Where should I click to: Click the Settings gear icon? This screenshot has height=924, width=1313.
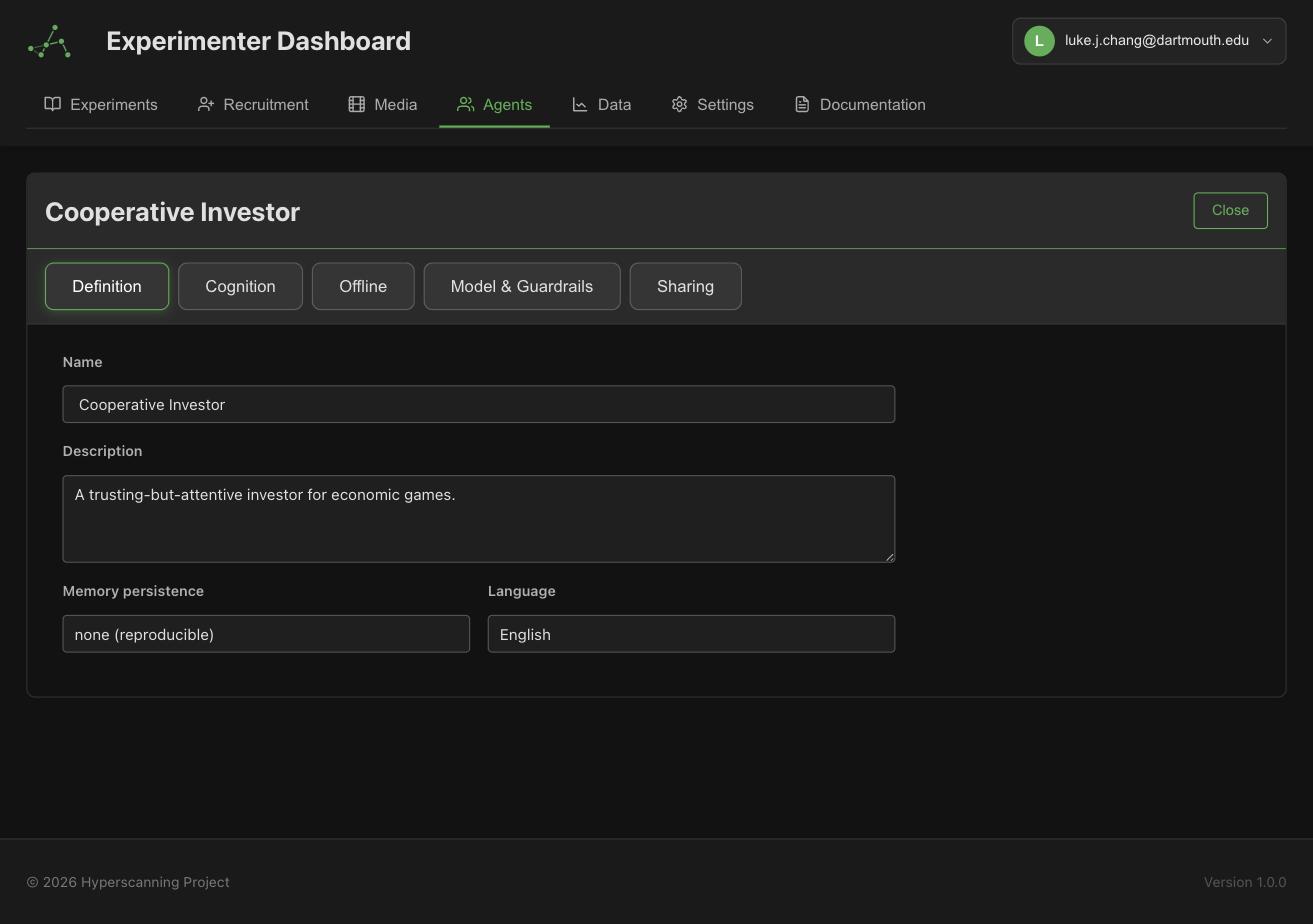679,104
